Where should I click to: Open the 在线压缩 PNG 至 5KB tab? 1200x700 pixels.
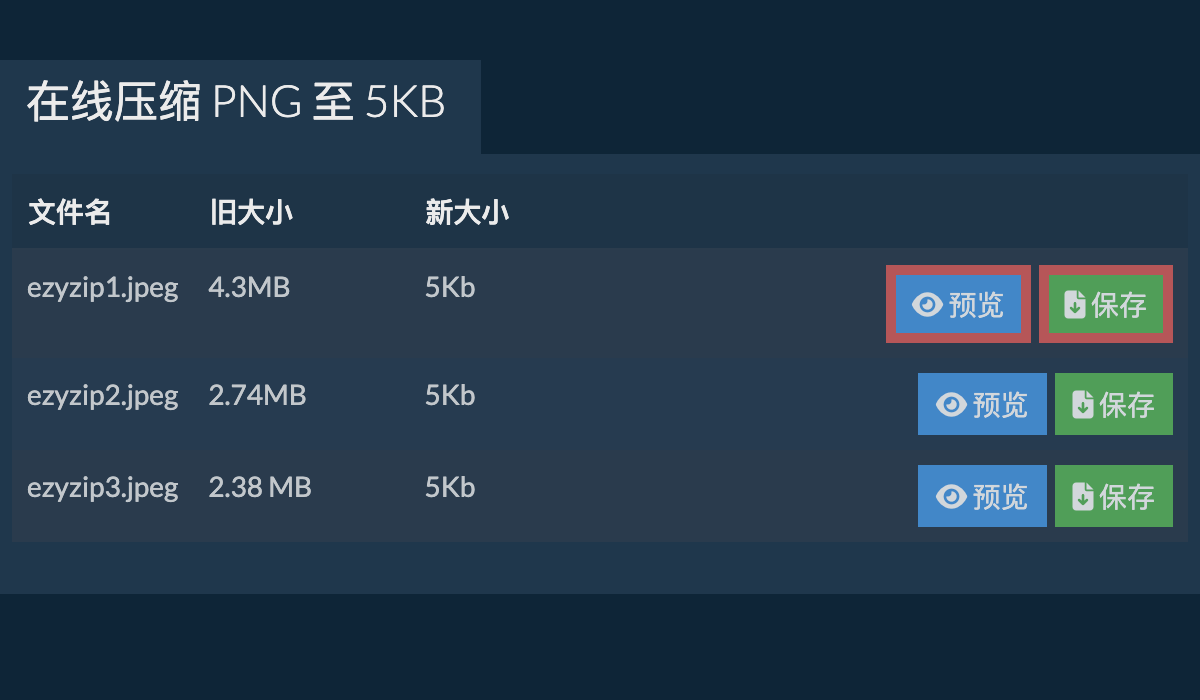click(x=236, y=104)
